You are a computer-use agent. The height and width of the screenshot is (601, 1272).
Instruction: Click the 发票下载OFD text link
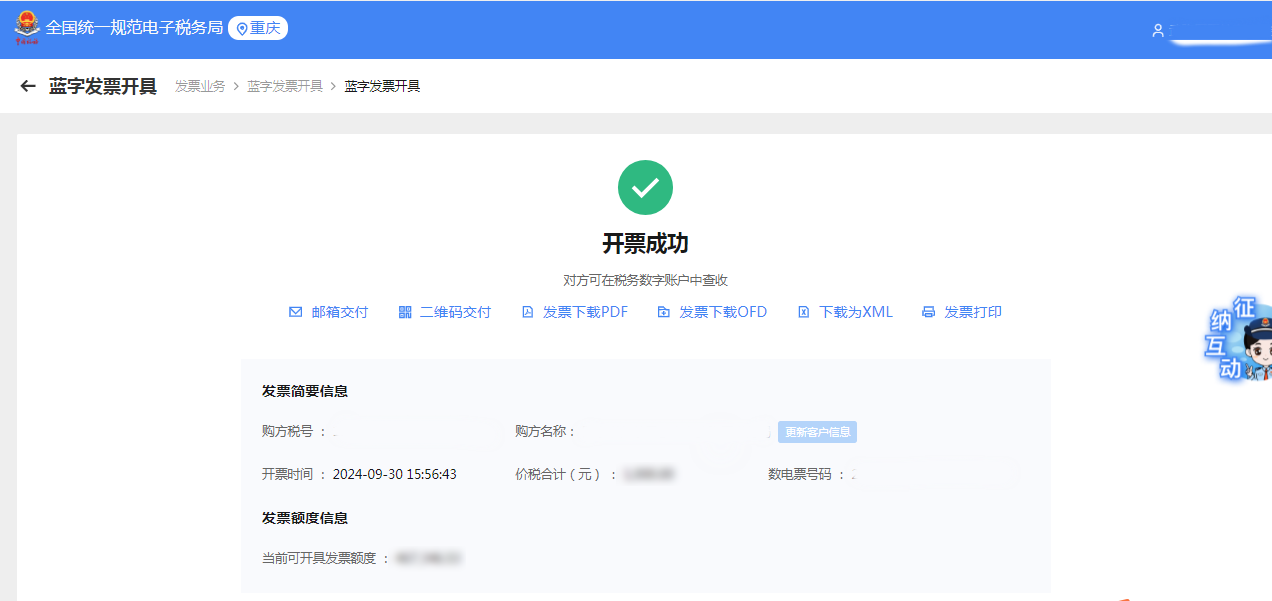[723, 312]
